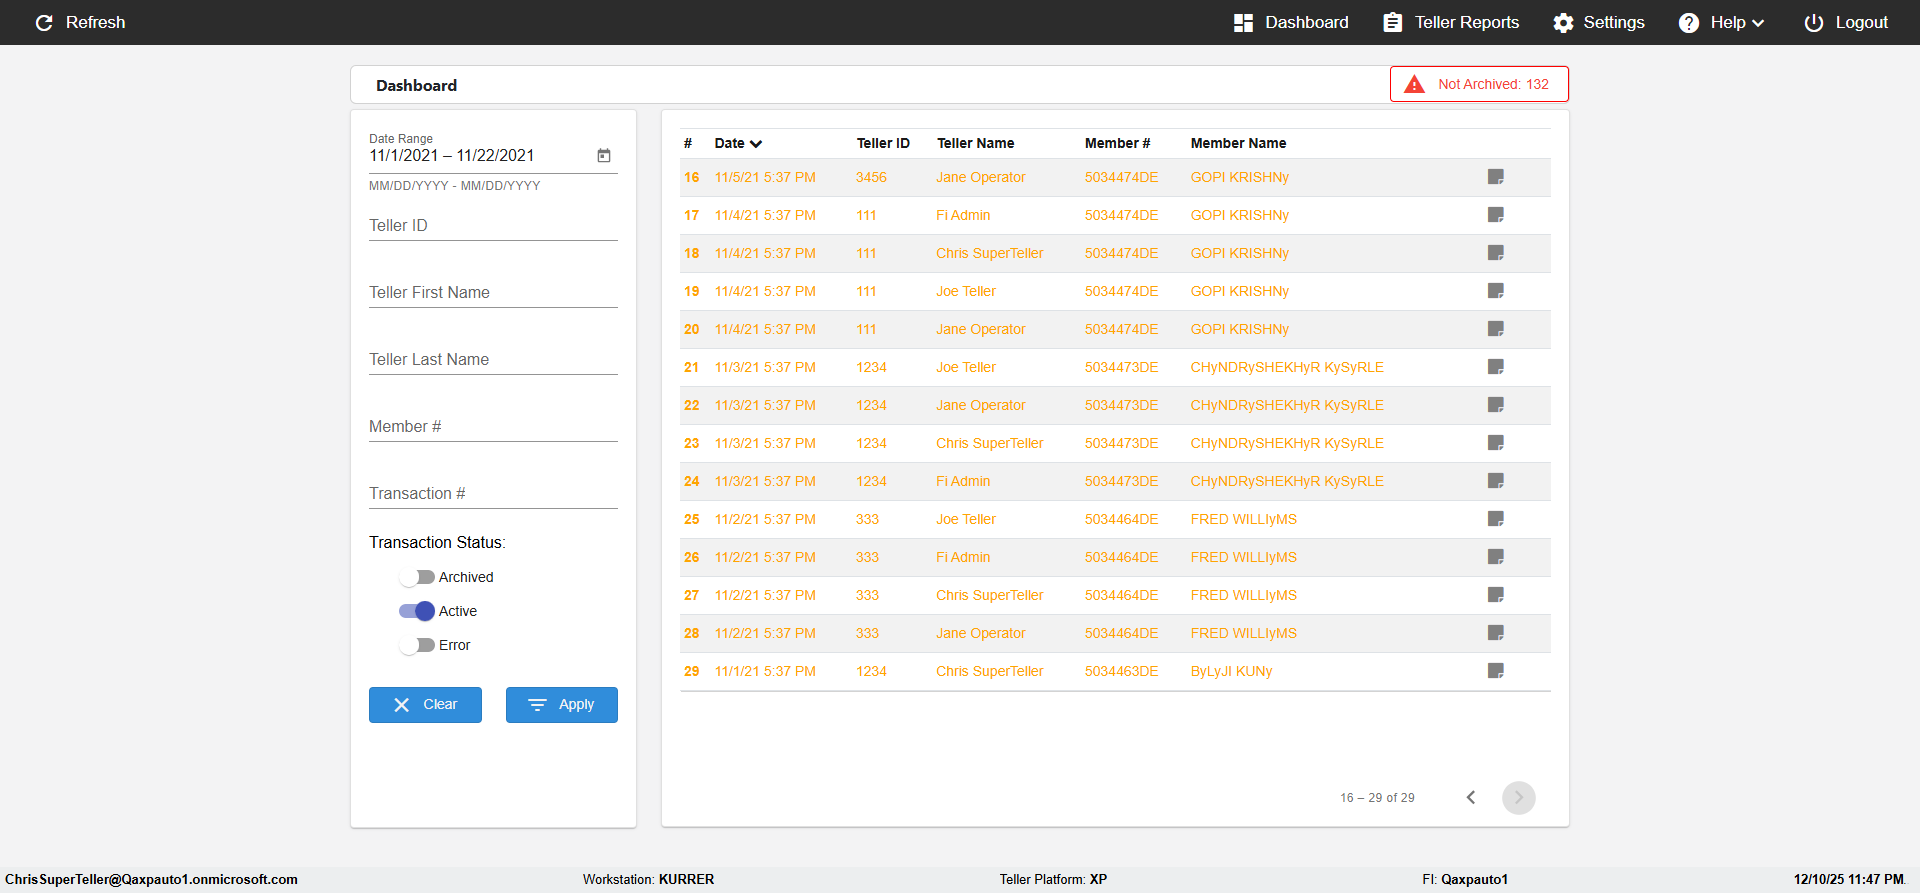Focus the Teller ID filter field
The height and width of the screenshot is (893, 1920).
point(493,226)
